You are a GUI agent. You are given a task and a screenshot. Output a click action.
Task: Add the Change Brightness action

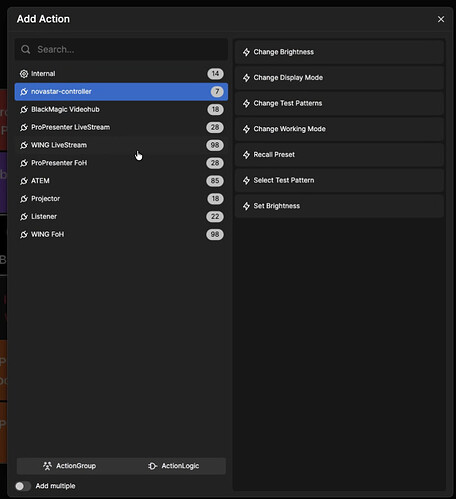tap(339, 52)
